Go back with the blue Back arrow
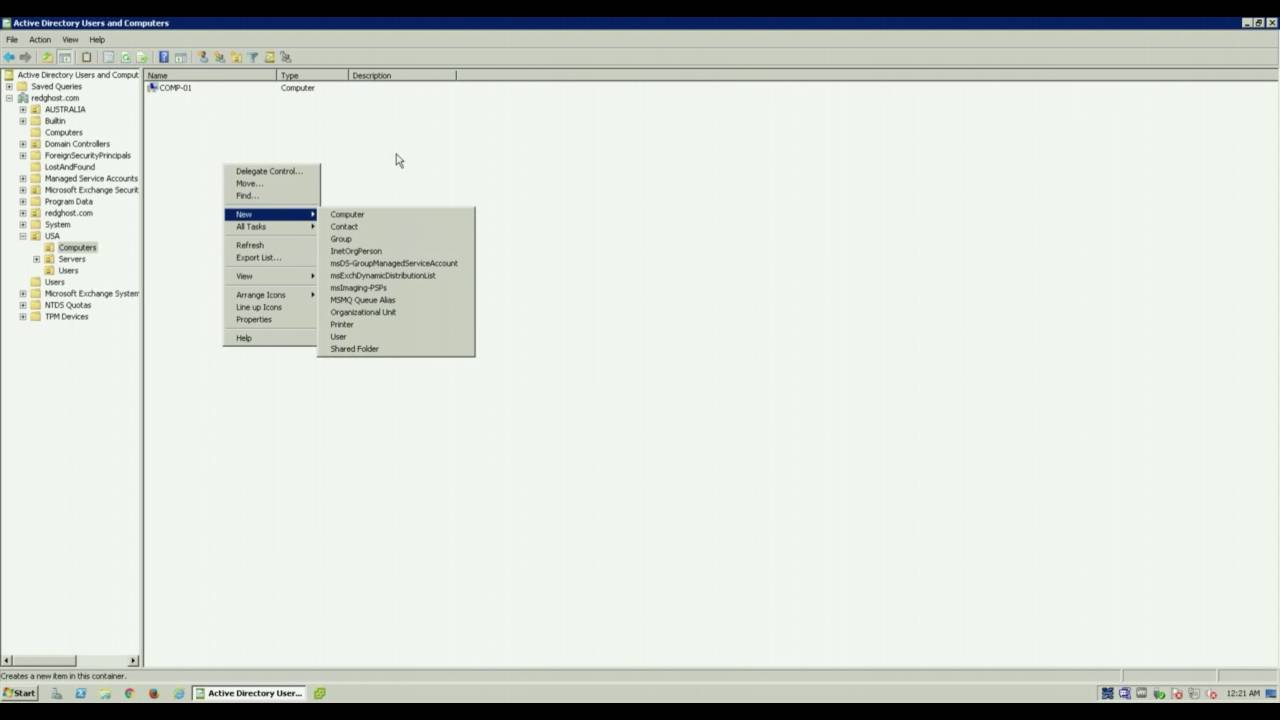The width and height of the screenshot is (1280, 720). (9, 57)
